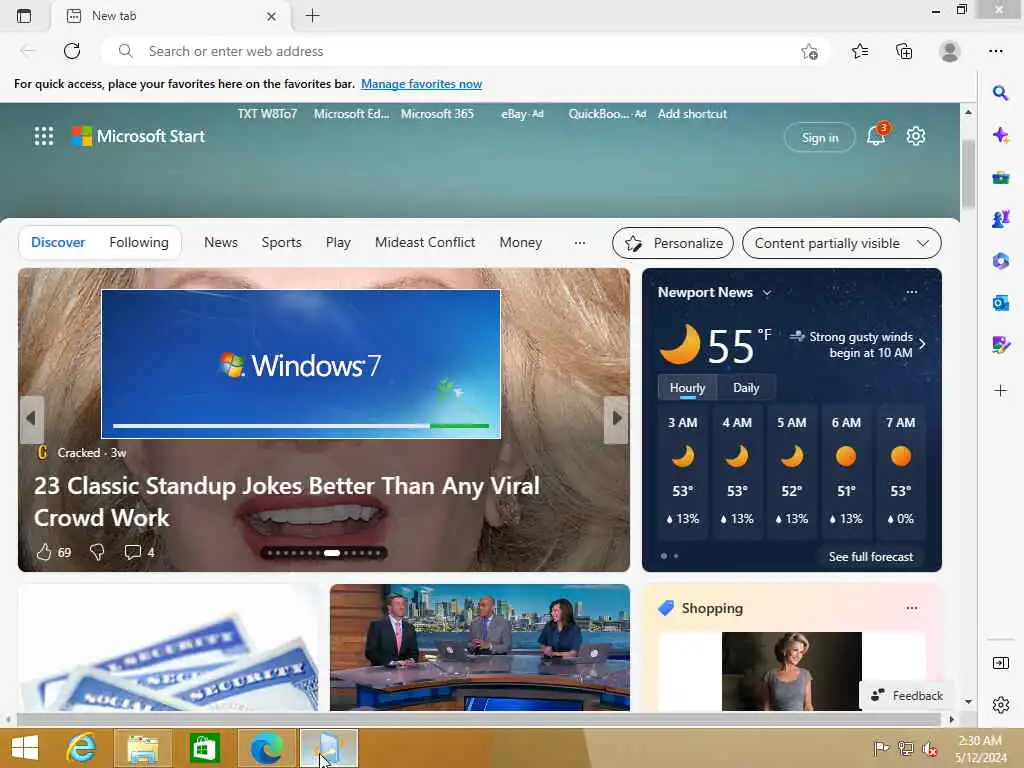Open Windows Start button on taskbar

25,748
